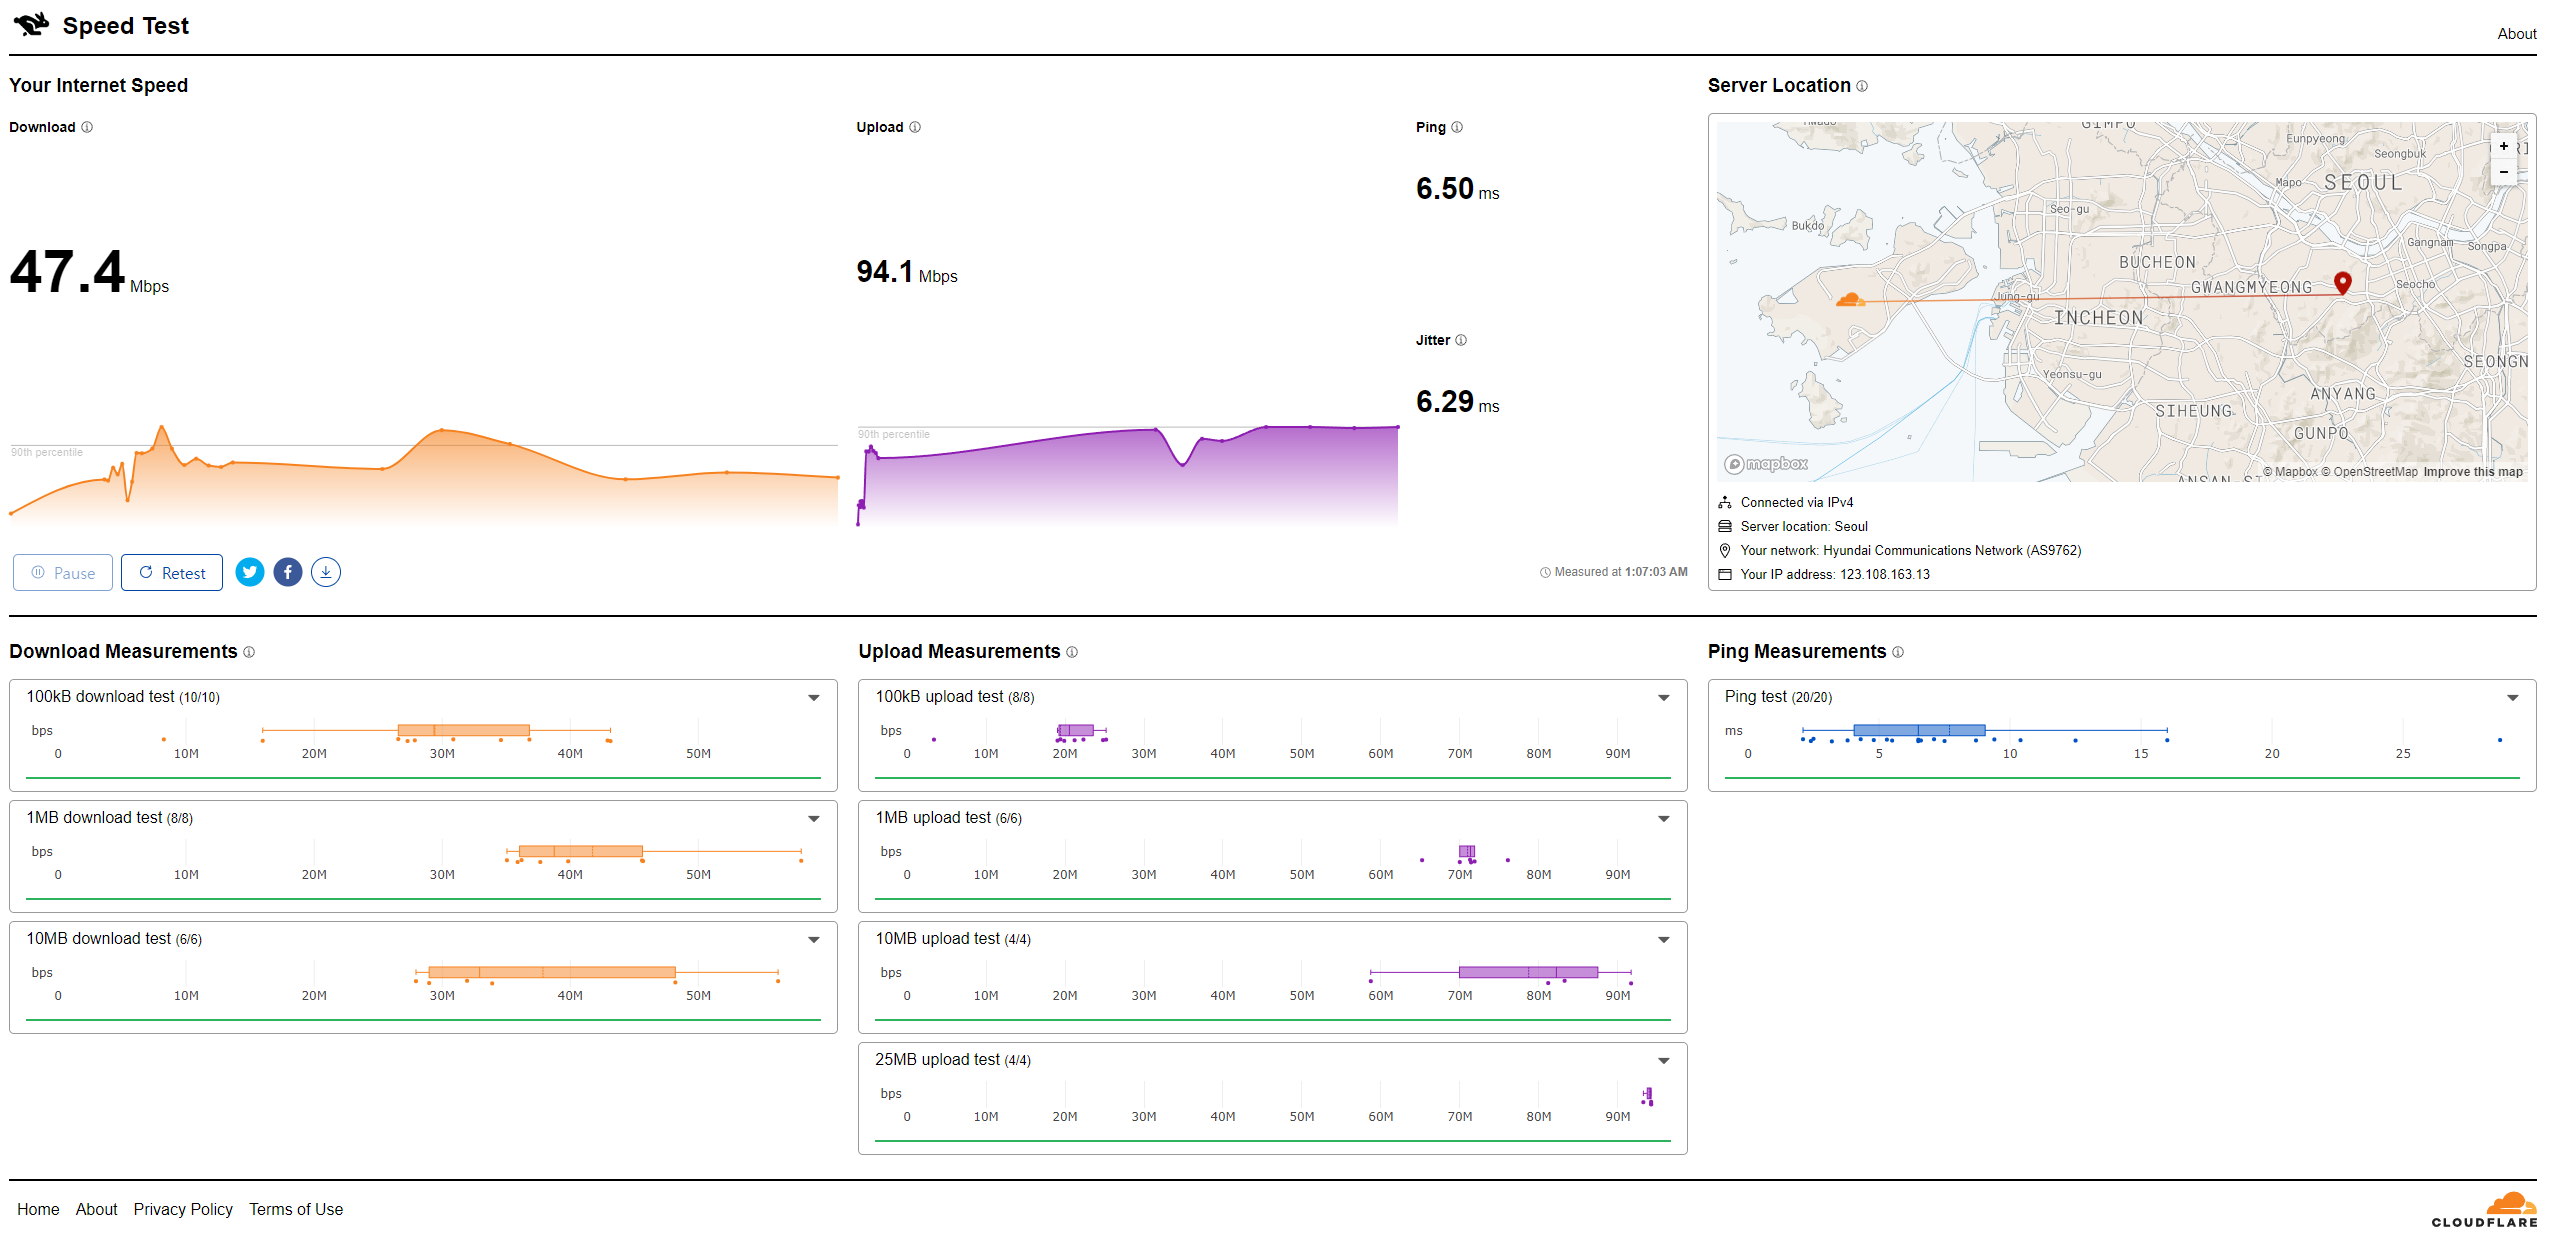
Task: Expand the 100kB download test panel
Action: 814,698
